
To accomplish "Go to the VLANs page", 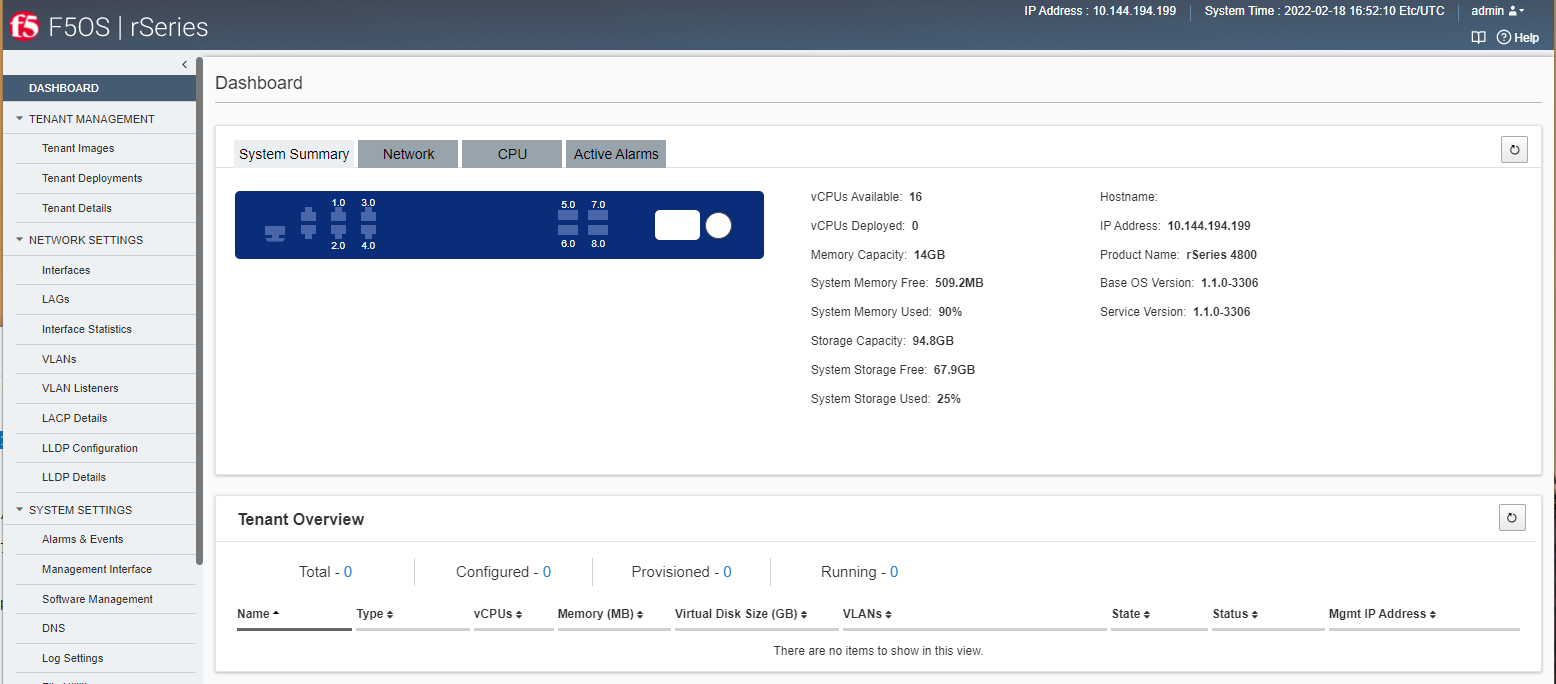I will tap(59, 359).
